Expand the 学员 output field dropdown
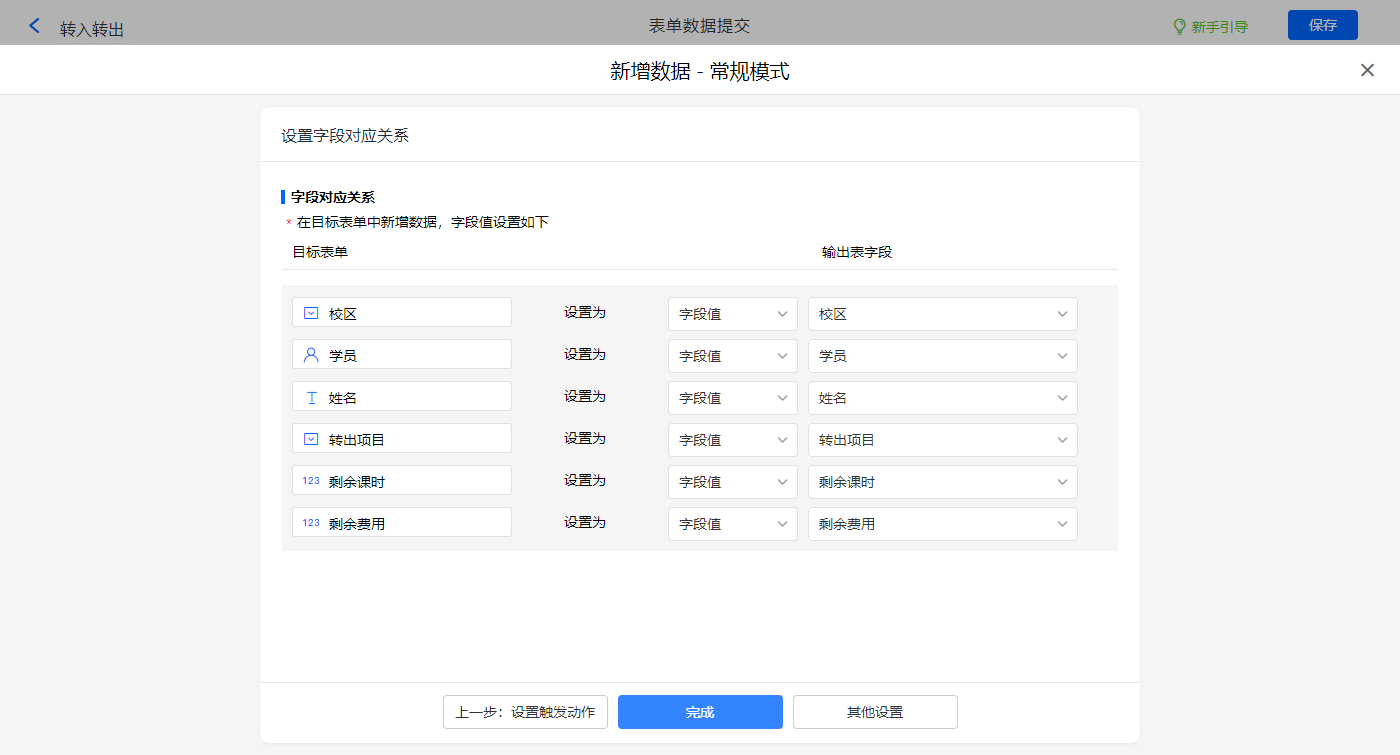This screenshot has height=755, width=1400. point(942,356)
